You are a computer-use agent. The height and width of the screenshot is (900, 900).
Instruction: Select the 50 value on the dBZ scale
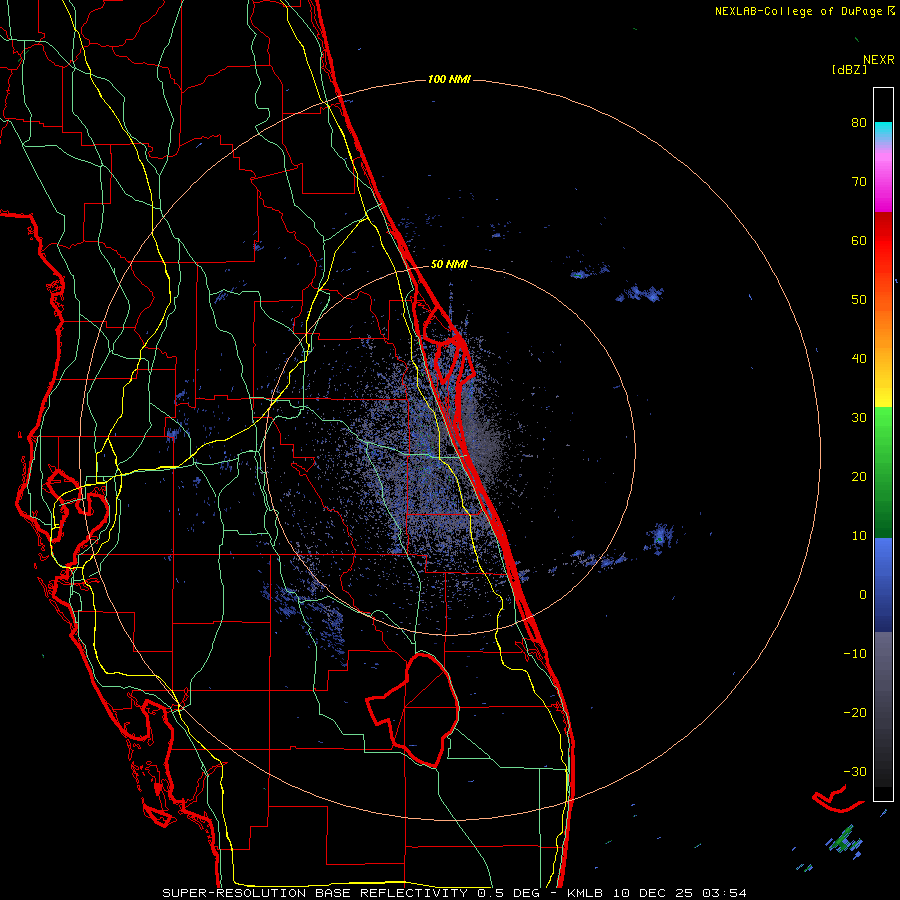pos(859,300)
